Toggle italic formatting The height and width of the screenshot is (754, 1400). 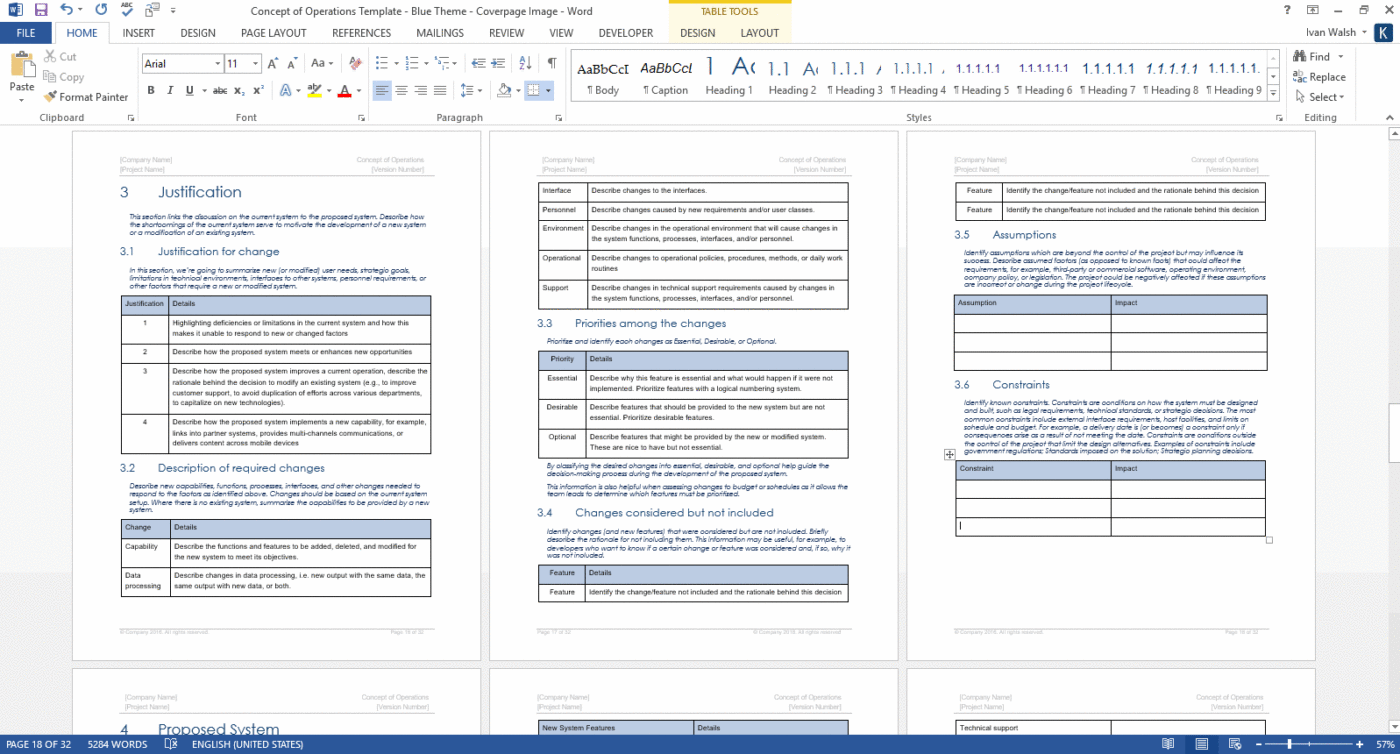[x=168, y=90]
